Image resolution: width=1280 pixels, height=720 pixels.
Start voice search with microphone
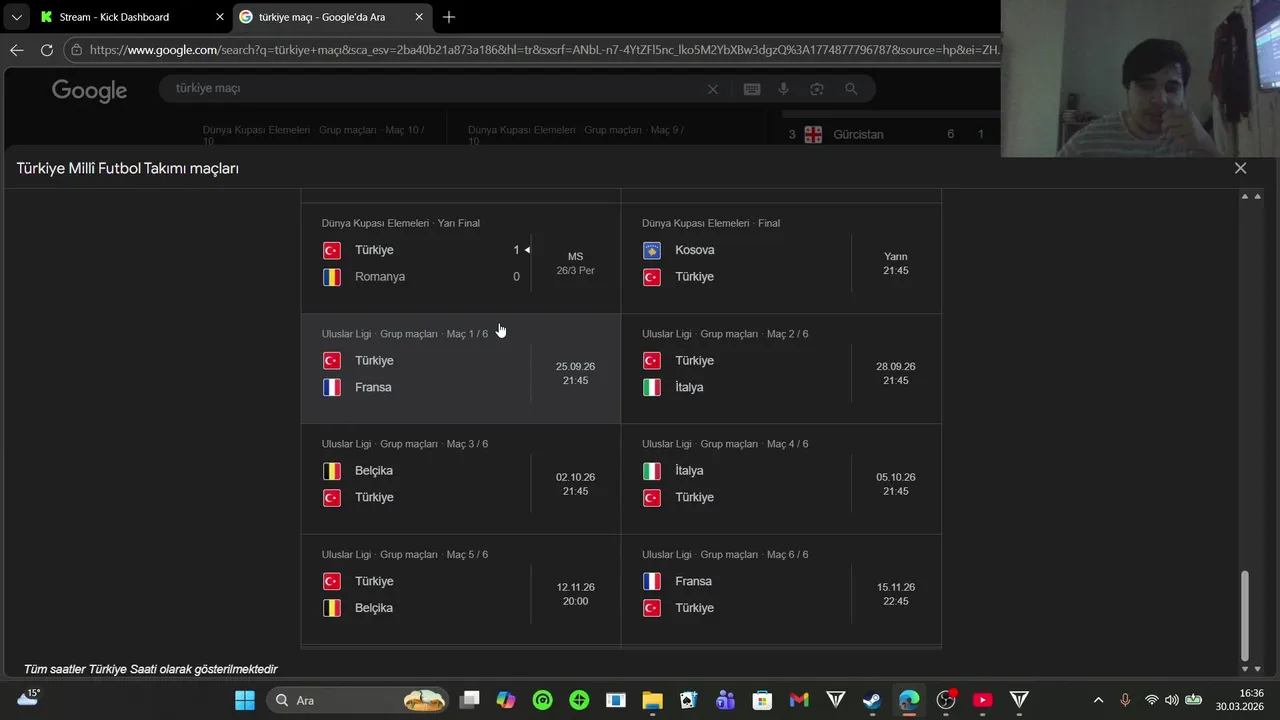(x=784, y=89)
